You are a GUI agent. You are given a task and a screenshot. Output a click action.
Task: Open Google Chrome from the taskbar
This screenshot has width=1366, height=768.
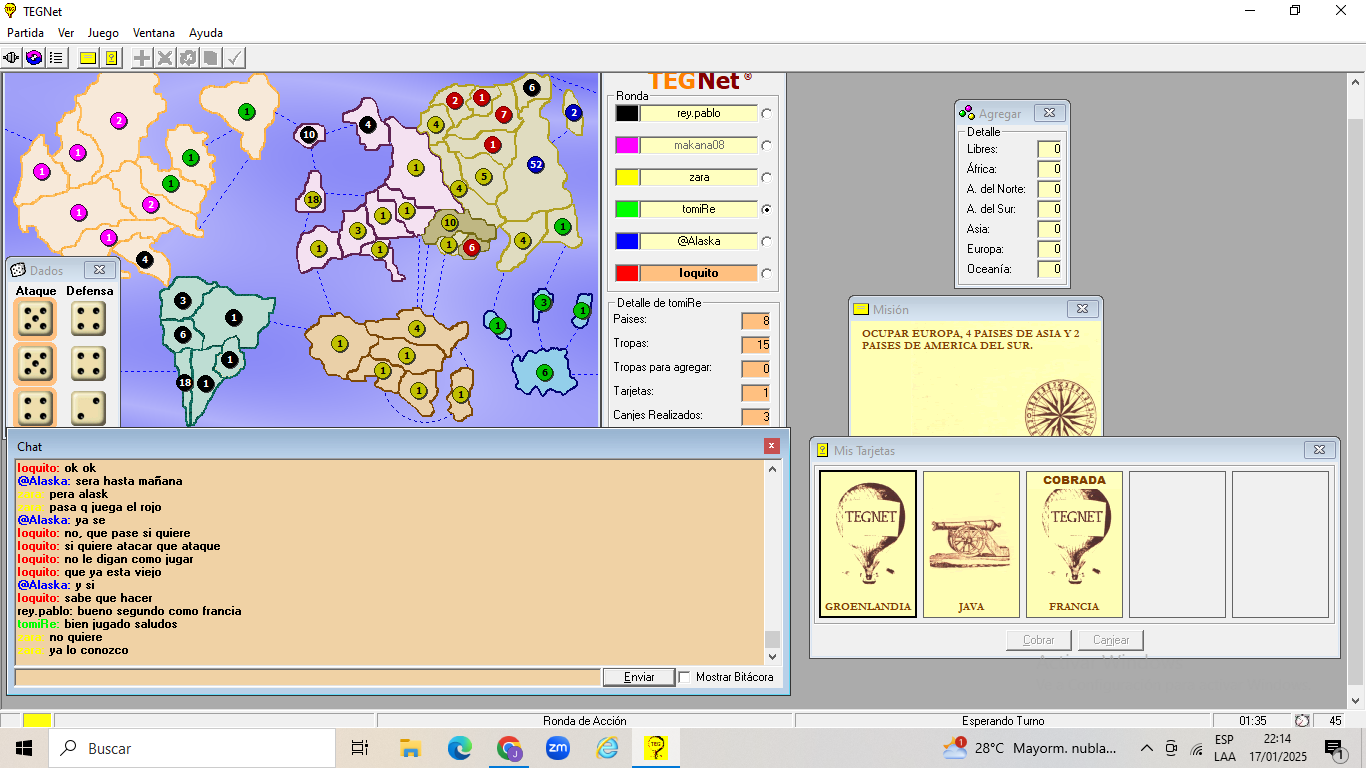509,747
